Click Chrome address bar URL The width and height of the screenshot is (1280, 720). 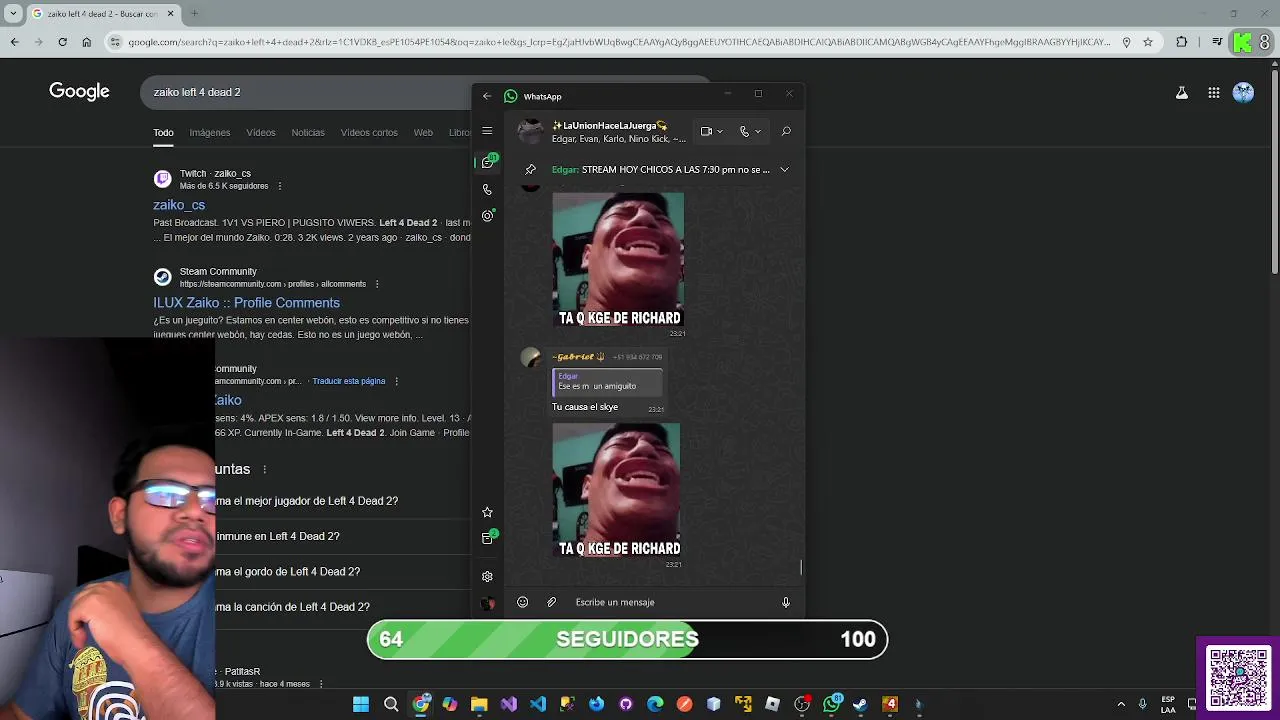pos(618,42)
